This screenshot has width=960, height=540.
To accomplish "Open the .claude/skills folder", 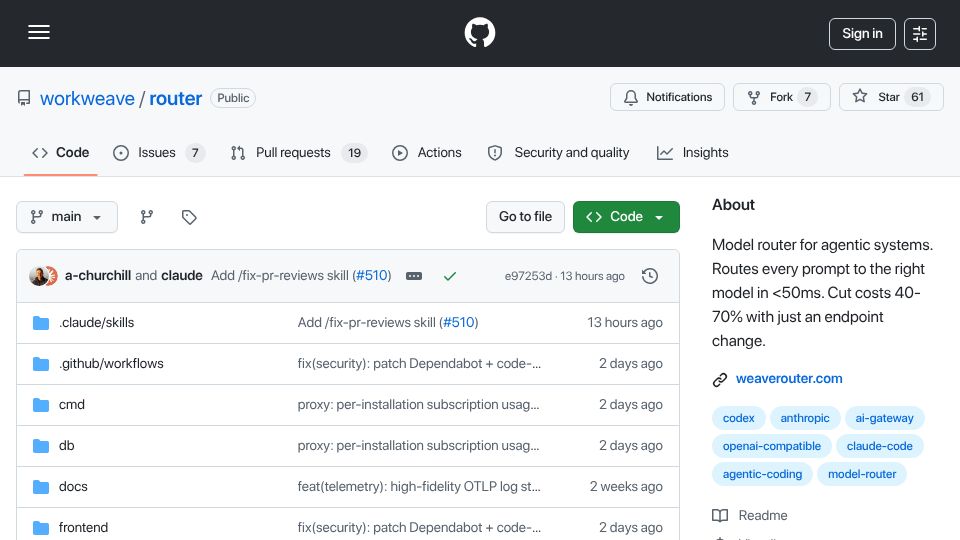I will click(x=96, y=323).
